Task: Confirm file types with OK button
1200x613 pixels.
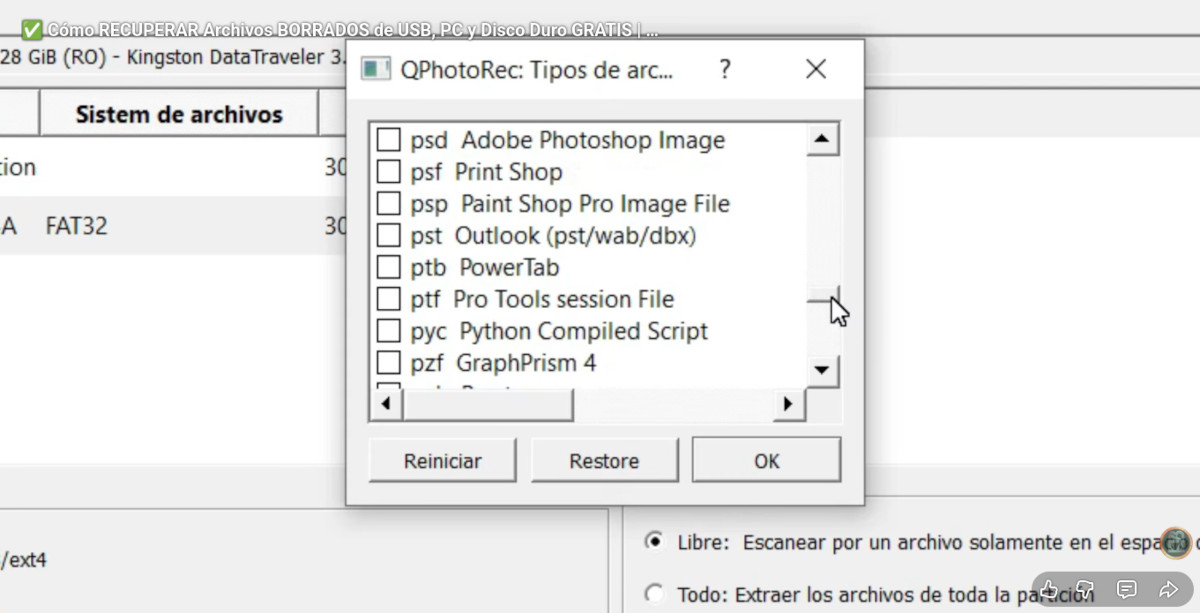Action: pos(766,461)
